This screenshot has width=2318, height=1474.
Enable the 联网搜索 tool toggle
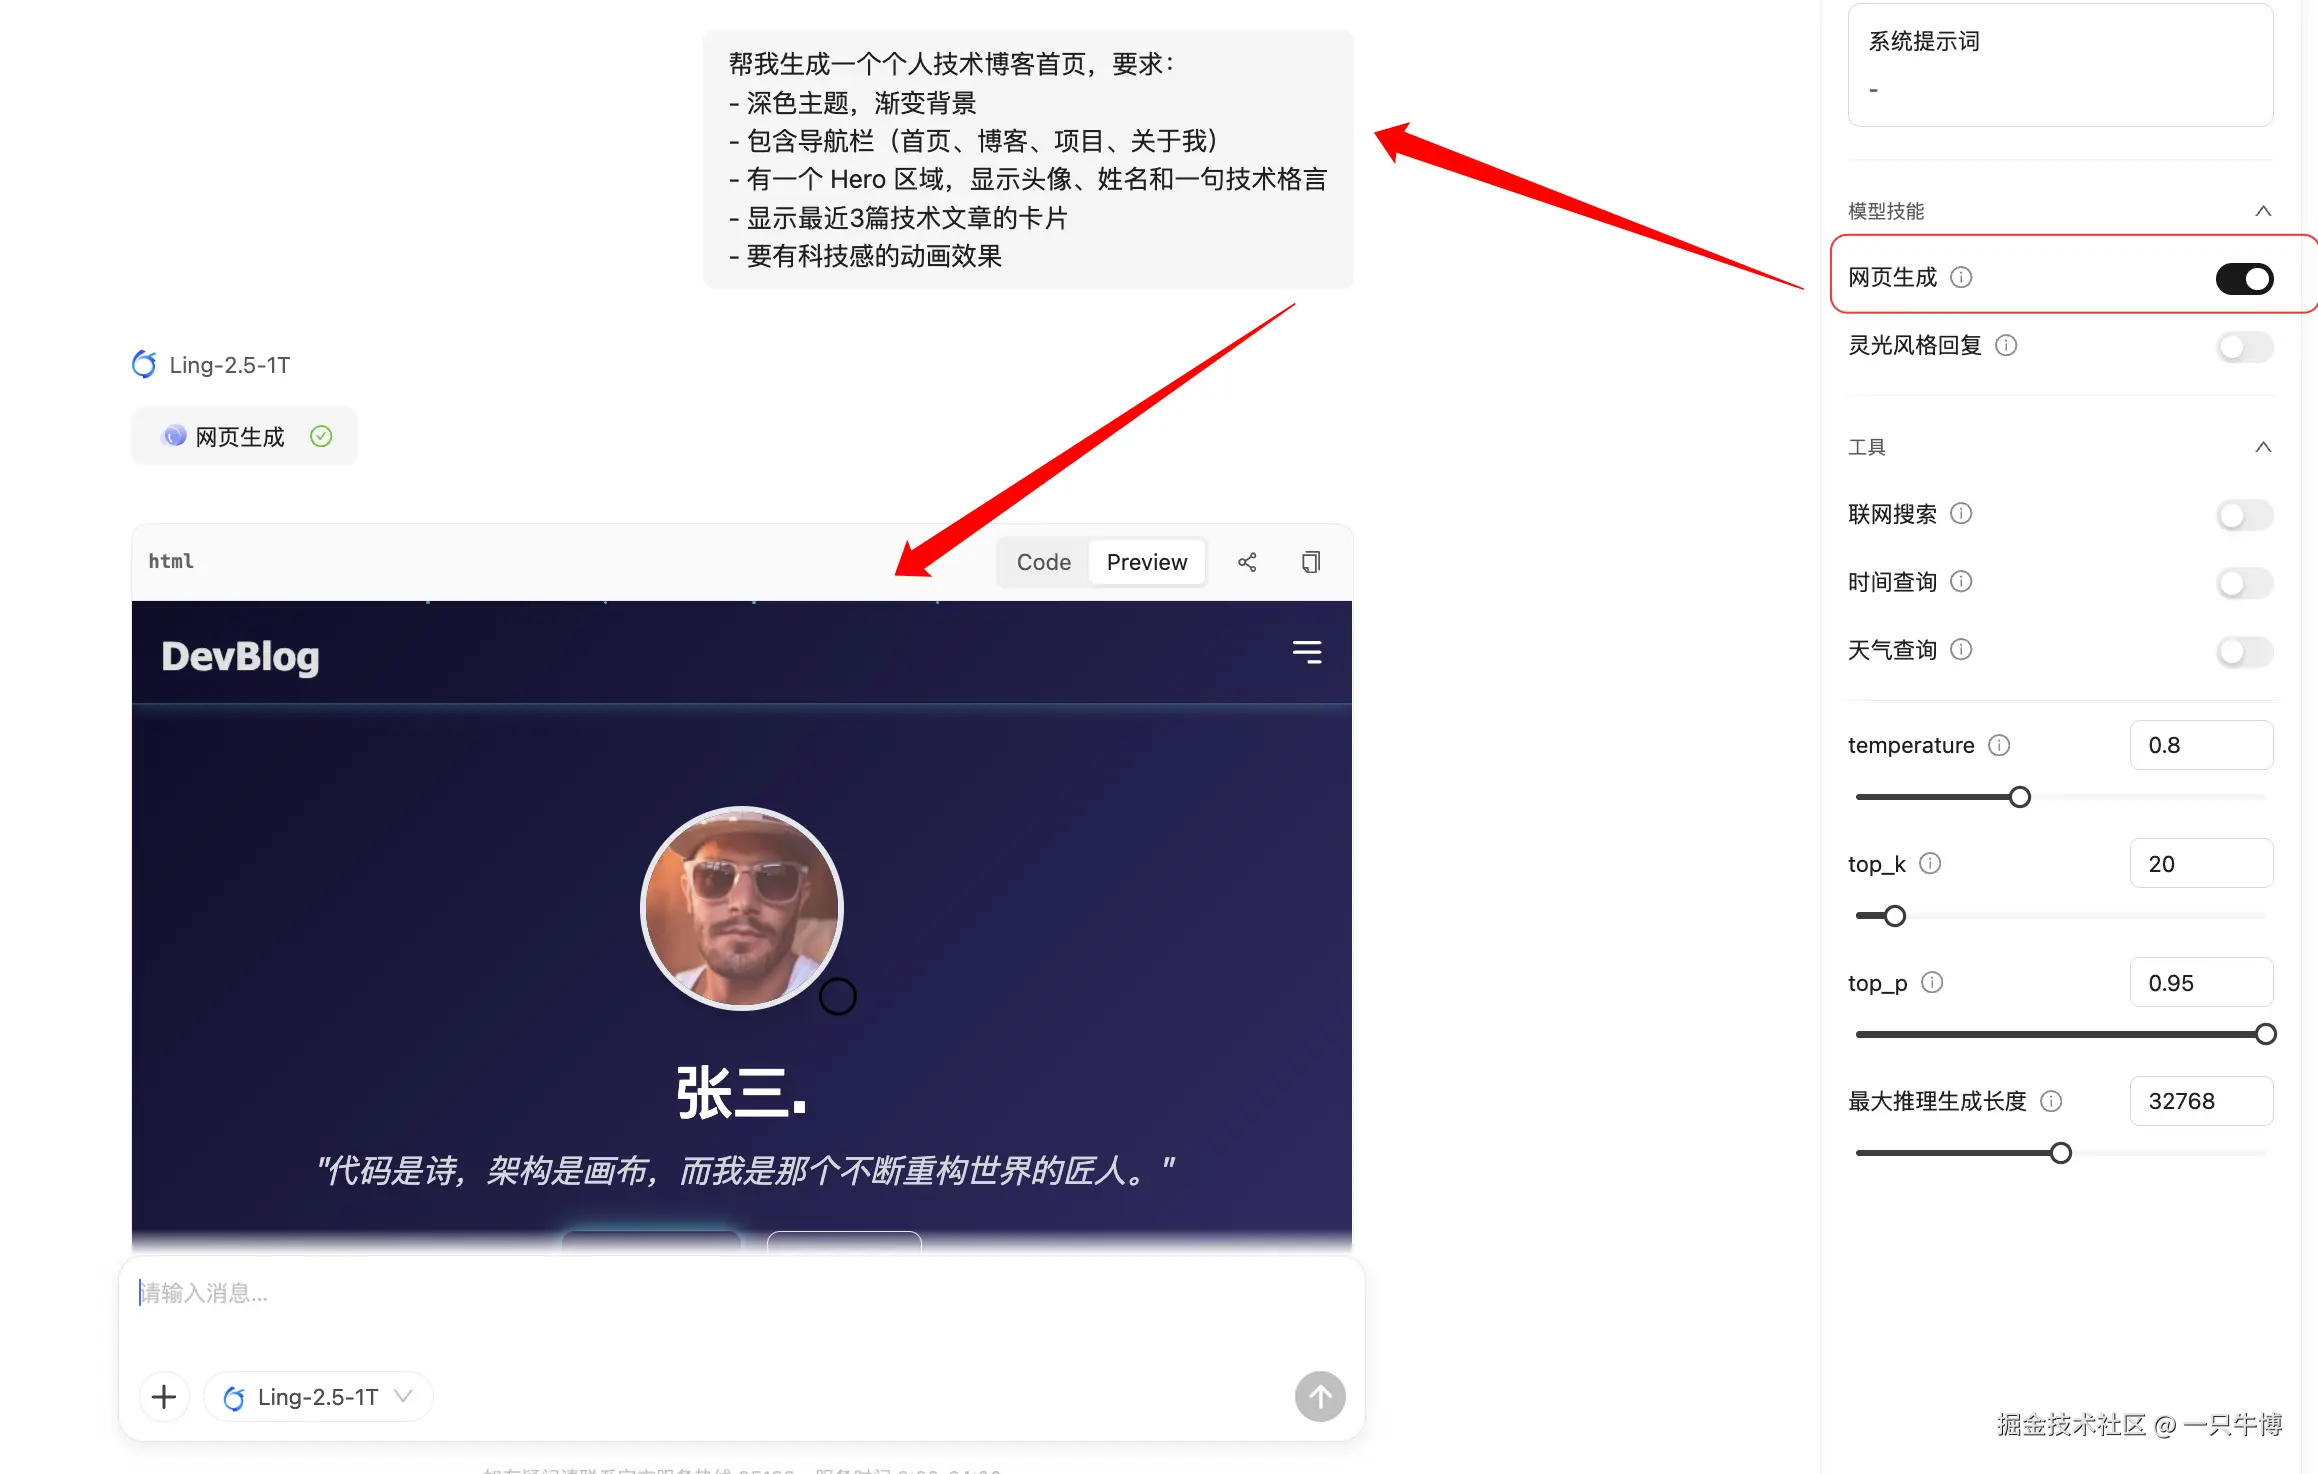(2244, 515)
